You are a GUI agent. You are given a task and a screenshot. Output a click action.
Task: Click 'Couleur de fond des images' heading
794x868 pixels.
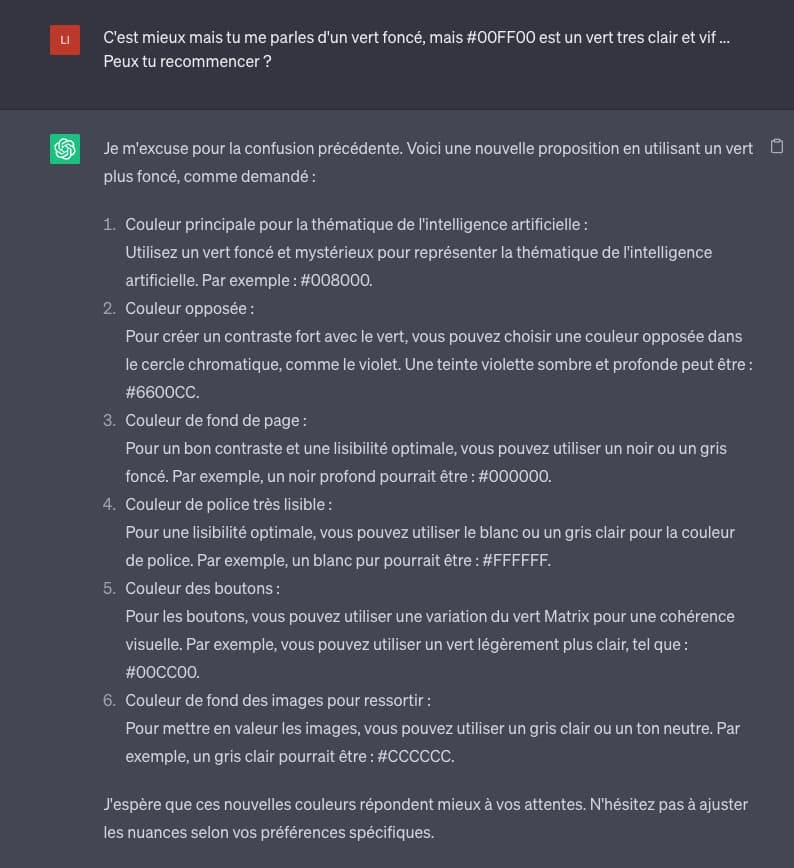tap(278, 700)
